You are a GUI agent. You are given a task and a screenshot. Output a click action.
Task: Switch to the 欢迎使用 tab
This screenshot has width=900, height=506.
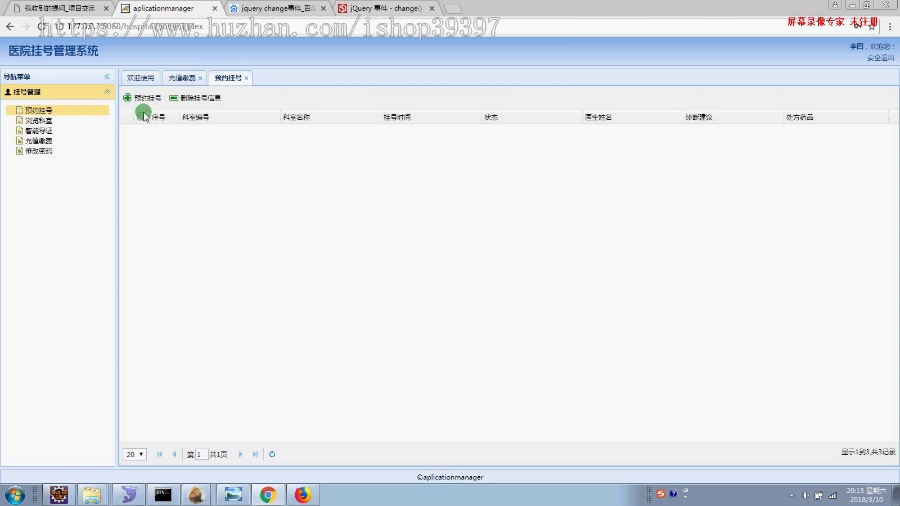(x=141, y=78)
